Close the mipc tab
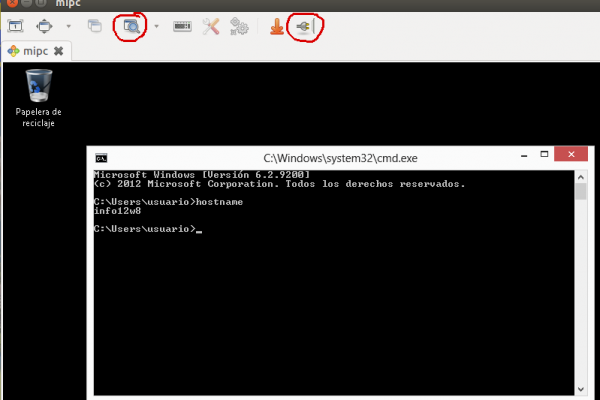Screen dimensions: 600x400 [59, 51]
